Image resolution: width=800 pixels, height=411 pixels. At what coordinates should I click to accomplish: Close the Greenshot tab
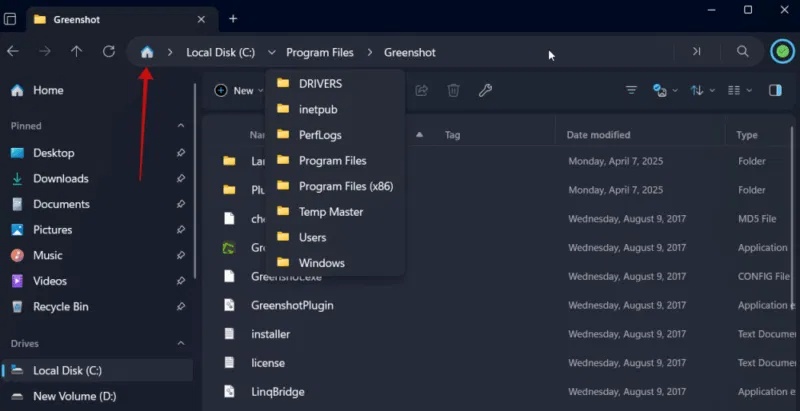coord(201,19)
